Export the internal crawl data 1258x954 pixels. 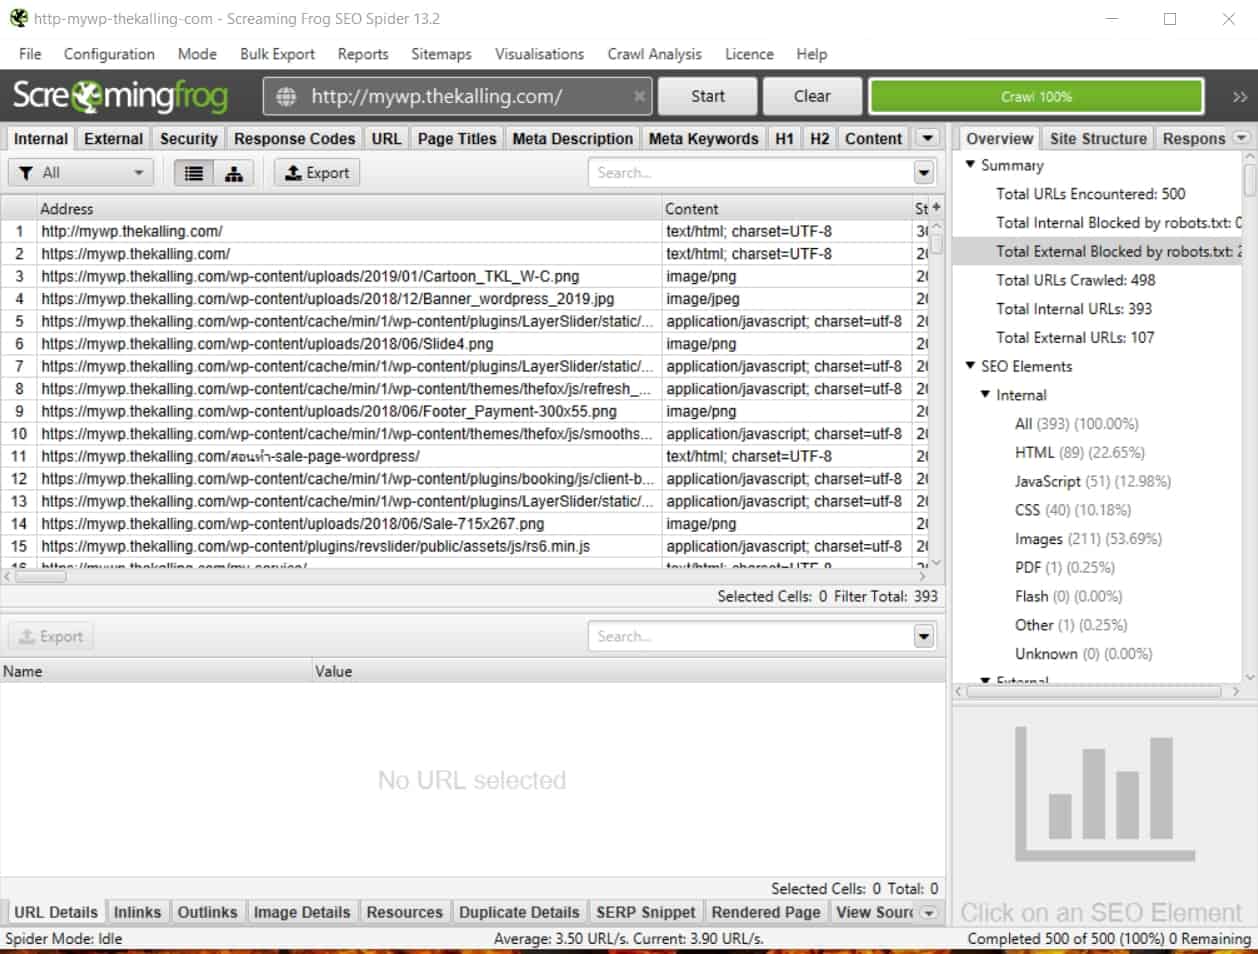coord(317,173)
